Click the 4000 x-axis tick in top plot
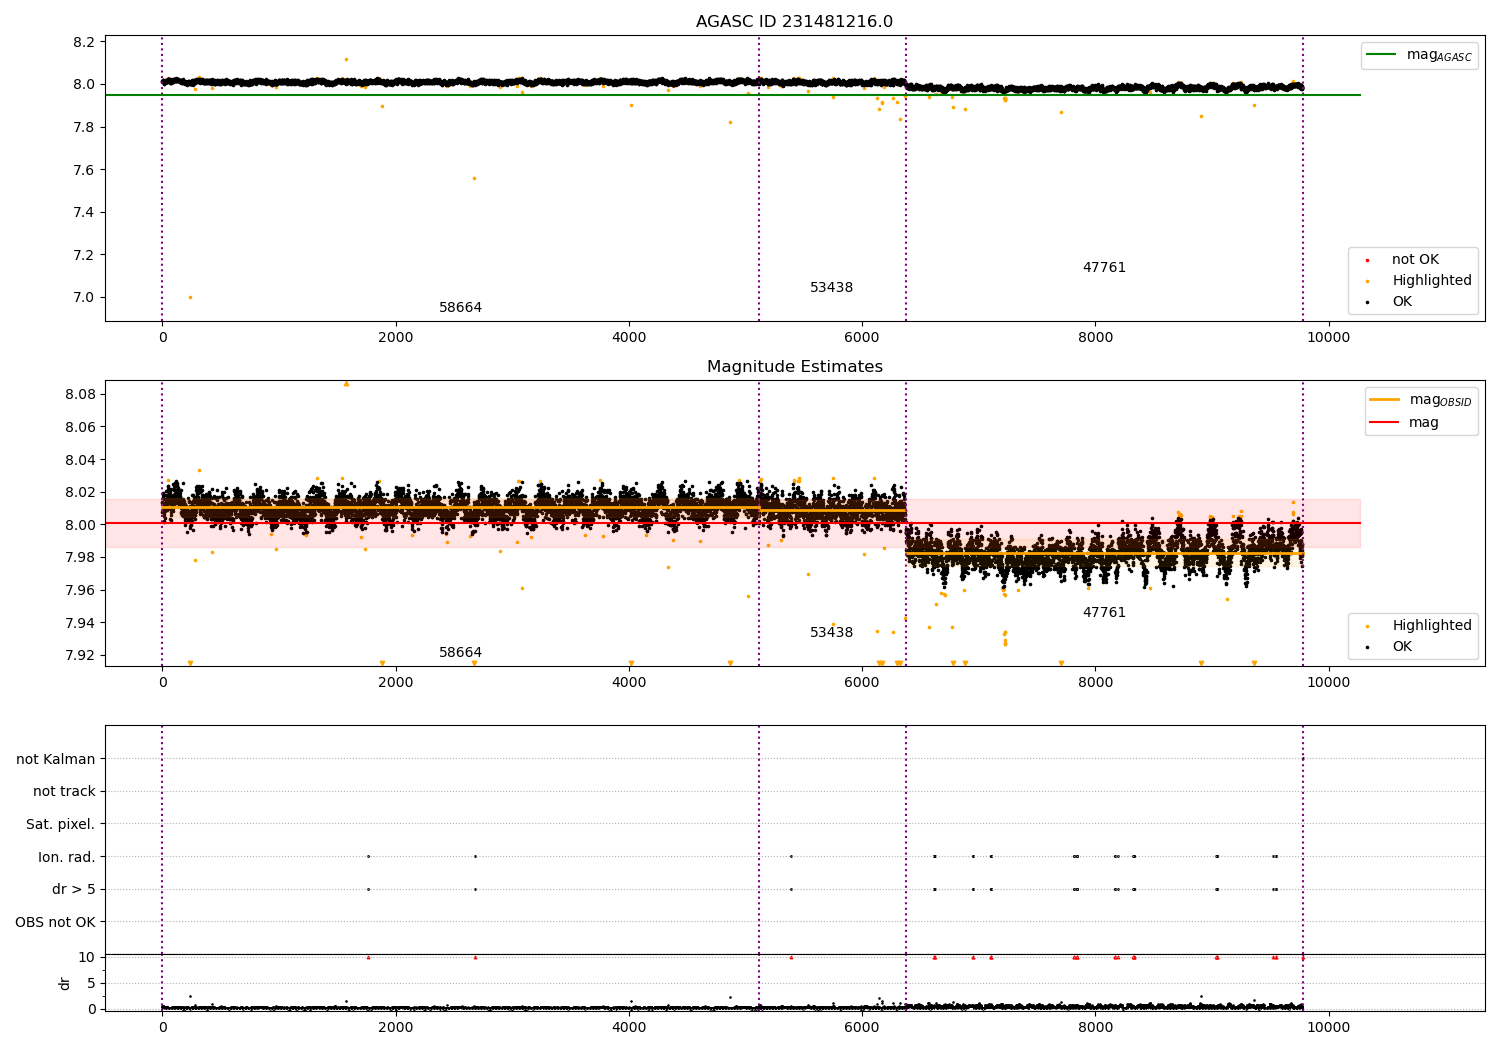This screenshot has width=1500, height=1050. point(629,338)
